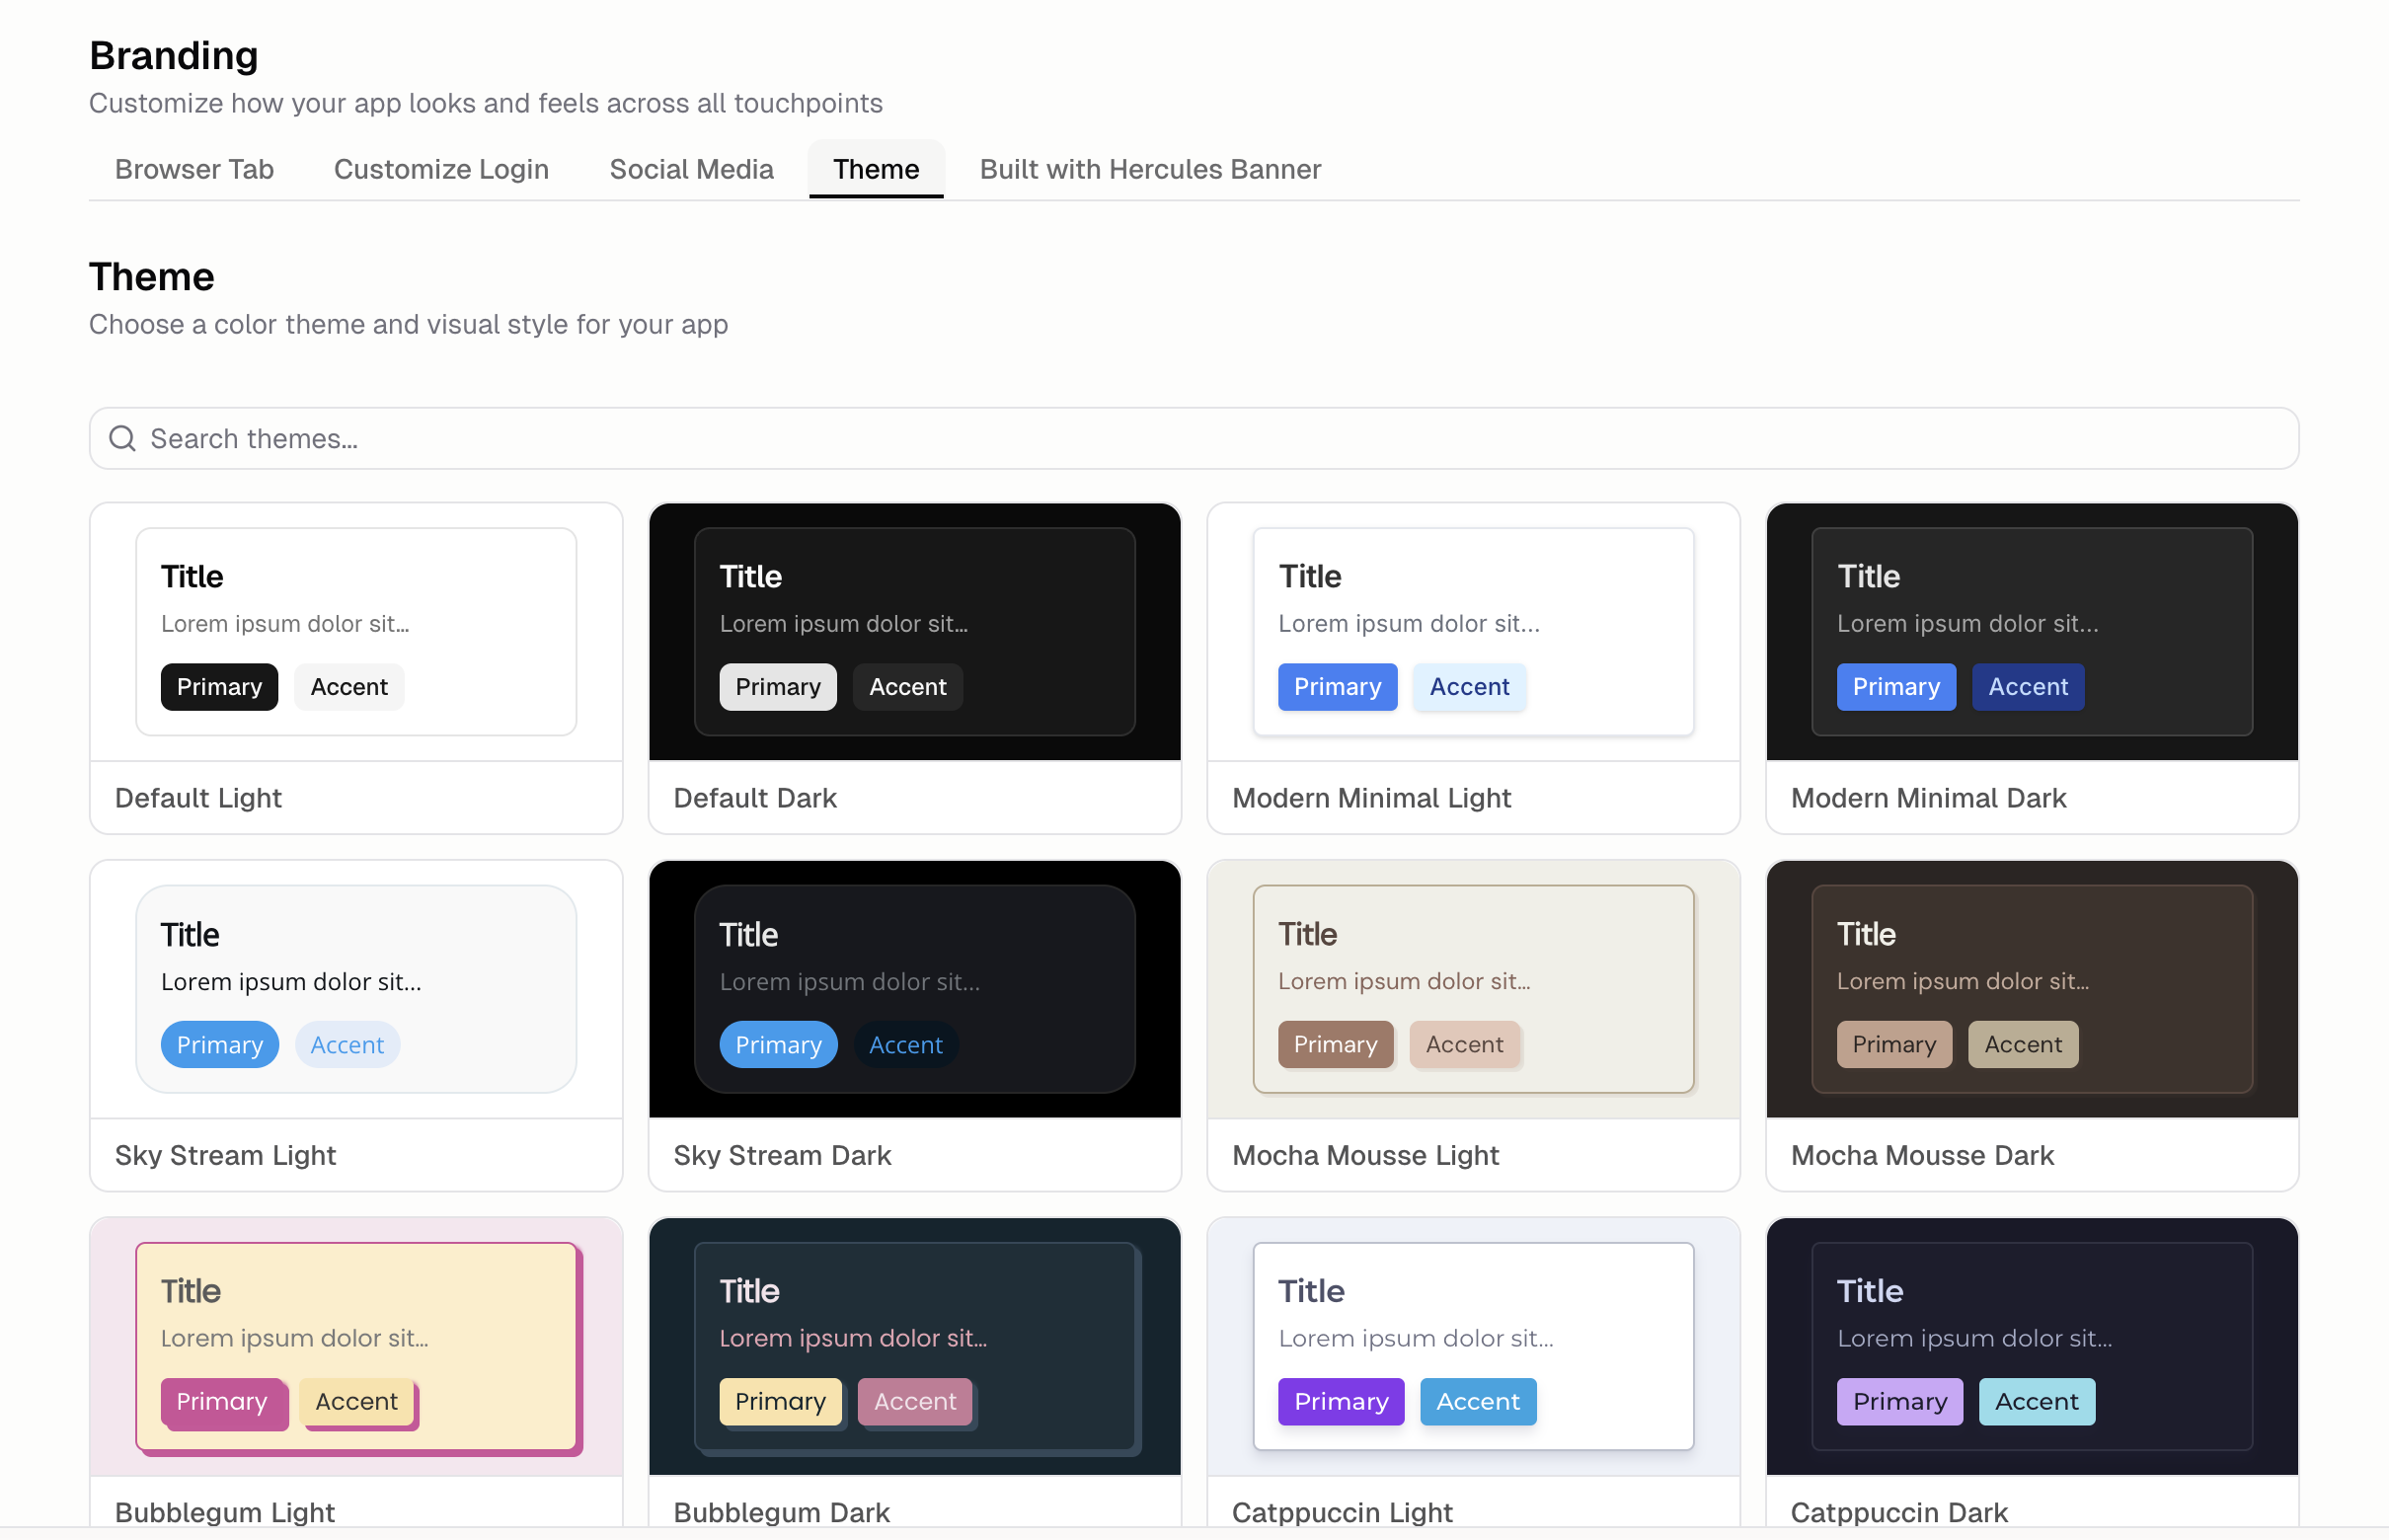Image resolution: width=2389 pixels, height=1540 pixels.
Task: Open the Built with Hercules Banner tab
Action: (1149, 169)
